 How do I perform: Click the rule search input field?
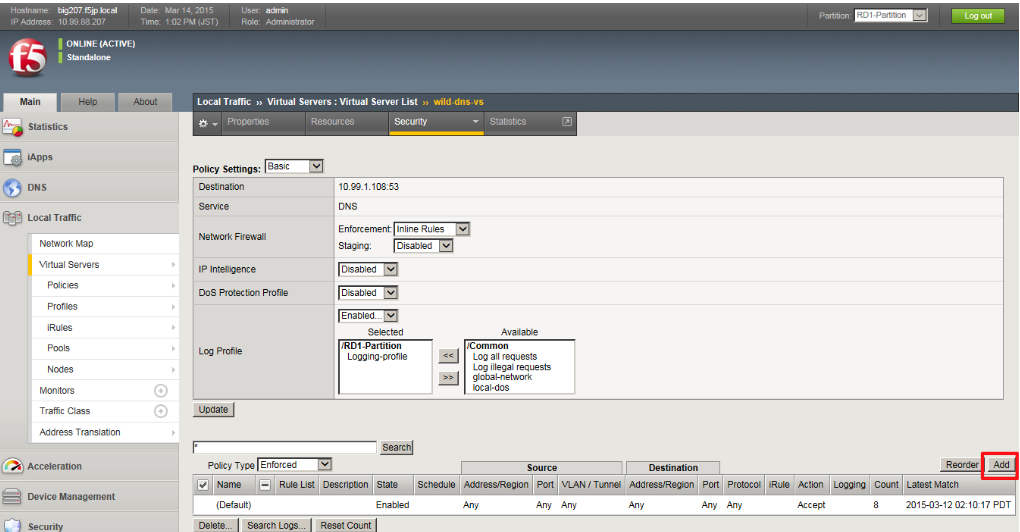pos(285,447)
